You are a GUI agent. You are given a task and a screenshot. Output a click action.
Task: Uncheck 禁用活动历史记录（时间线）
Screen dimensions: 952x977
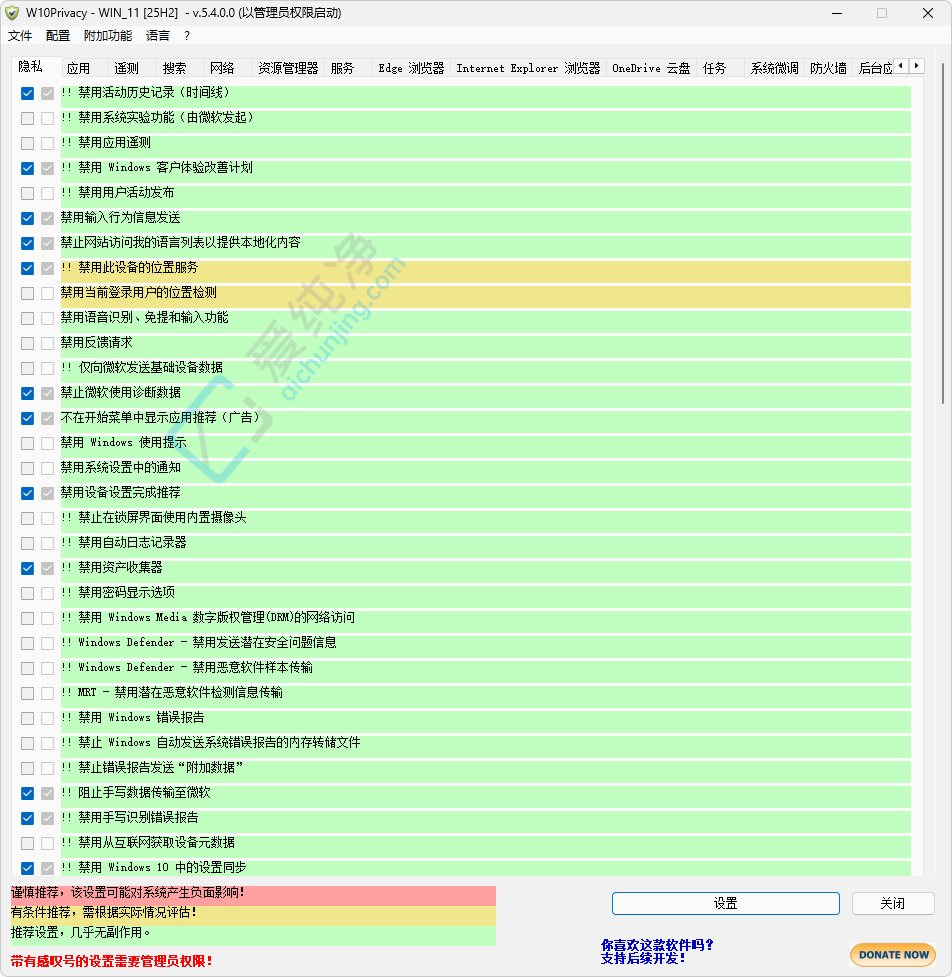click(x=27, y=93)
